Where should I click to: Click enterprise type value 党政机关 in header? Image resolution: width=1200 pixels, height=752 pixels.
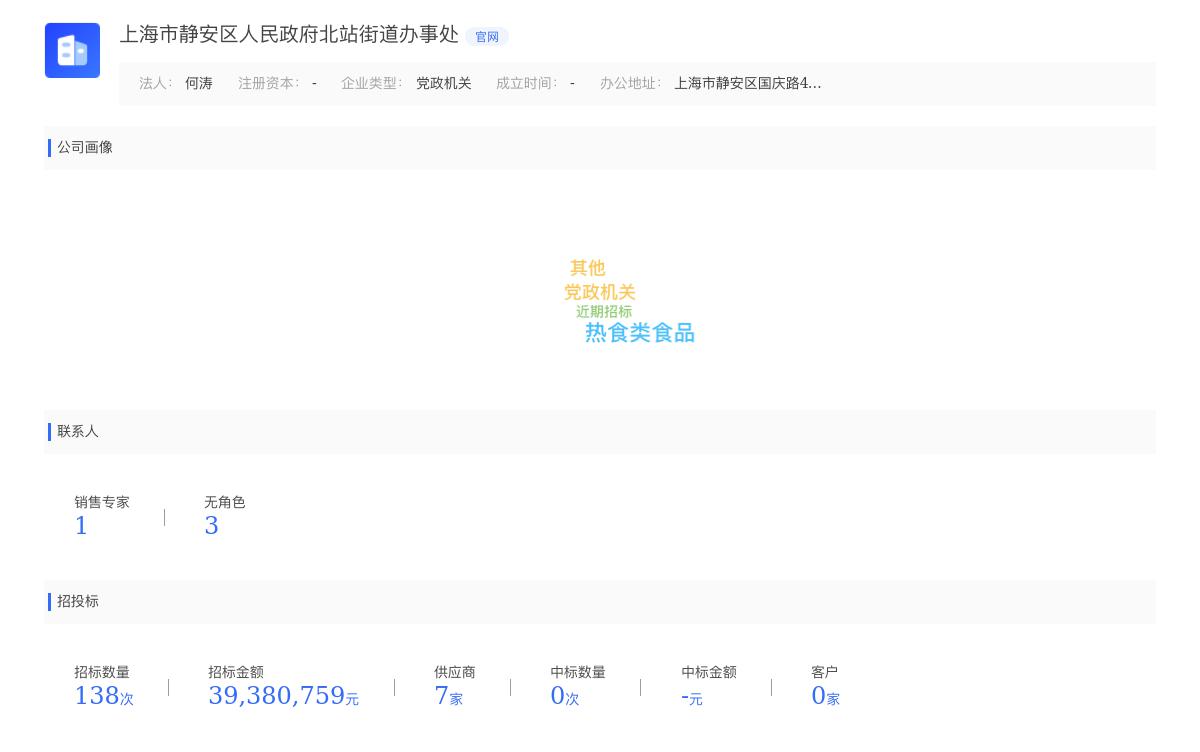pyautogui.click(x=443, y=84)
